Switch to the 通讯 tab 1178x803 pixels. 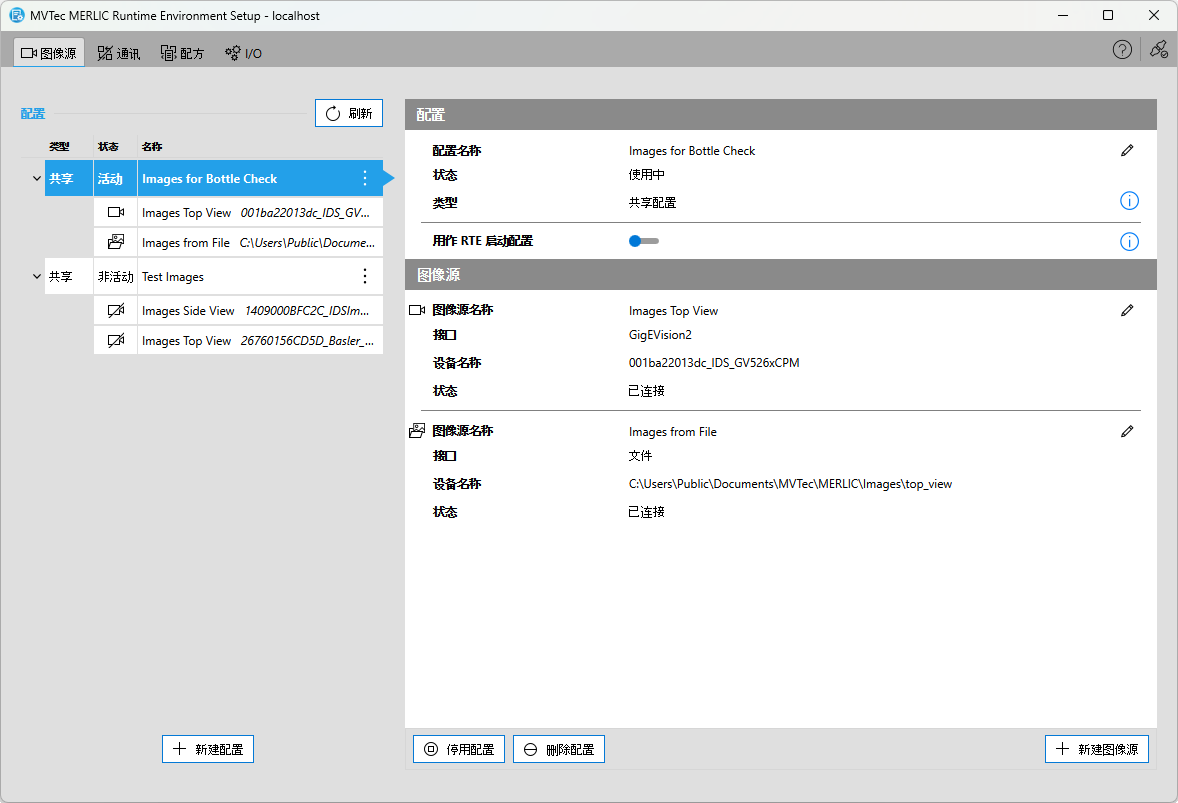pyautogui.click(x=119, y=53)
